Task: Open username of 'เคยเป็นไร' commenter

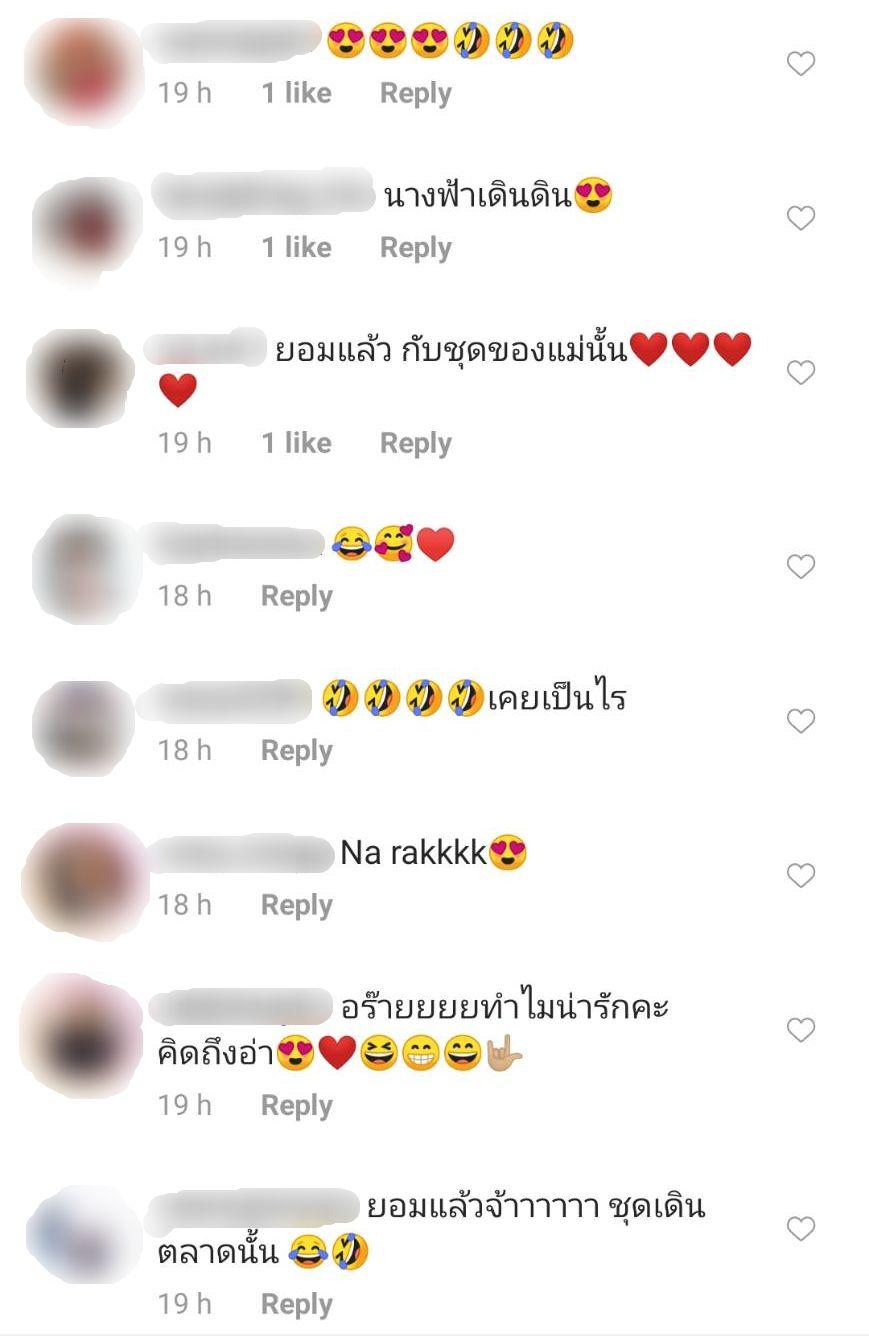Action: coord(225,698)
